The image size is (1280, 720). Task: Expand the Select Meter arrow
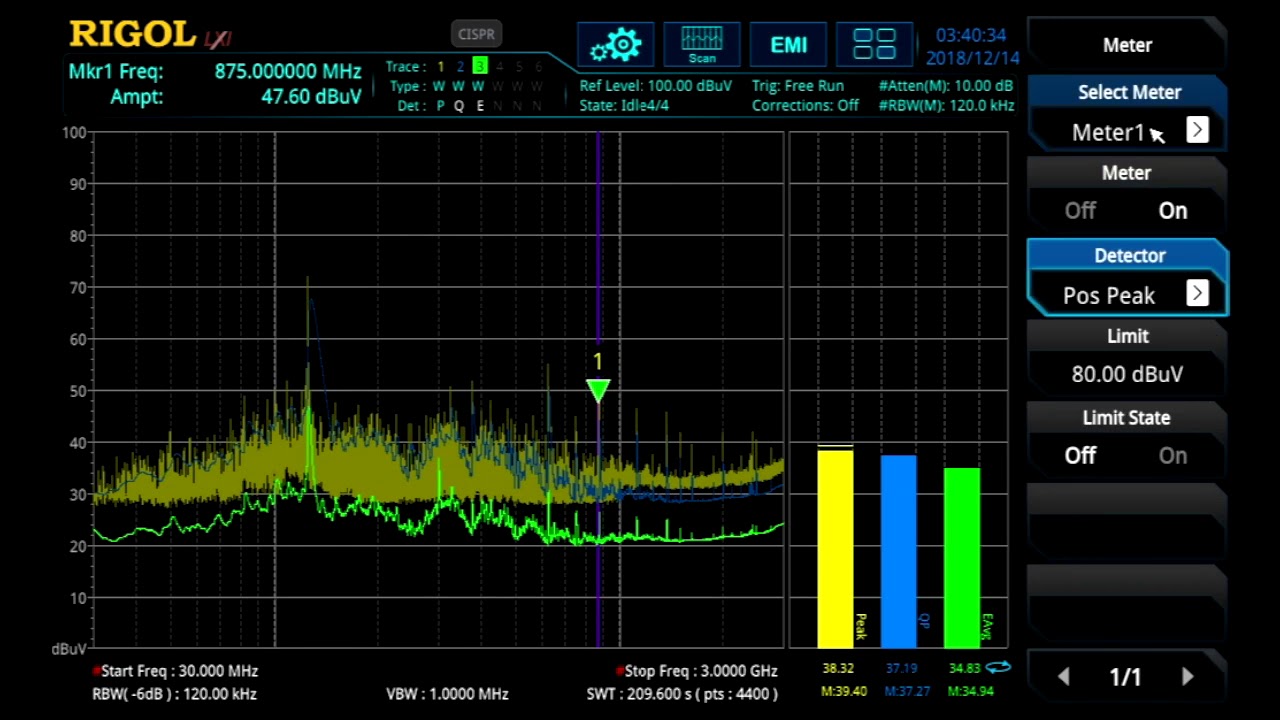[x=1197, y=130]
